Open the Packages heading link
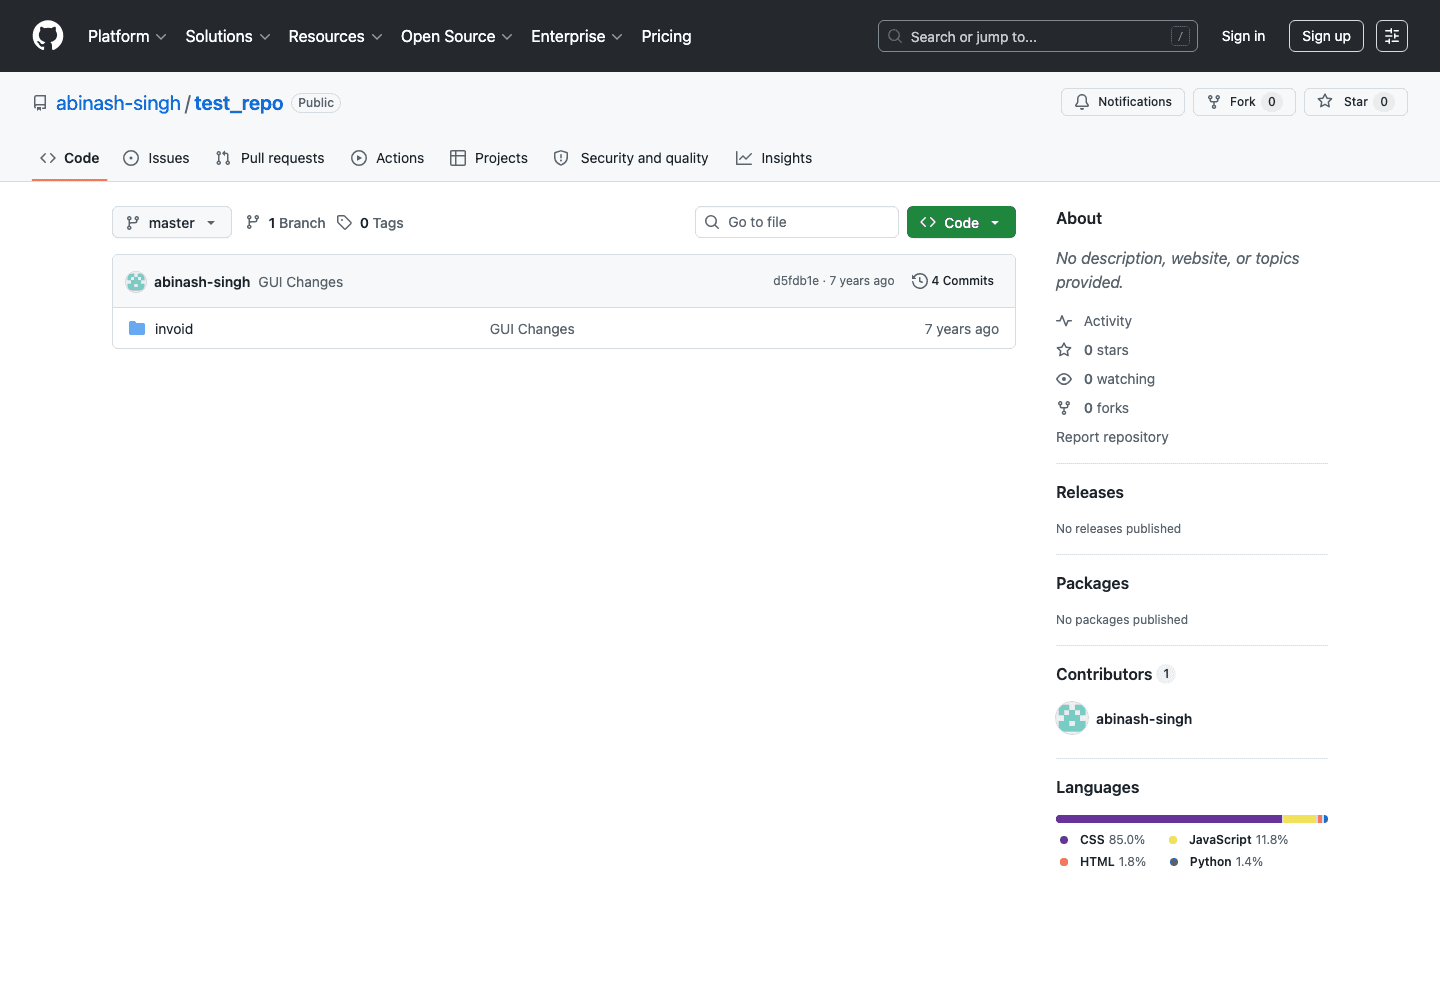Viewport: 1440px width, 1000px height. [1092, 583]
